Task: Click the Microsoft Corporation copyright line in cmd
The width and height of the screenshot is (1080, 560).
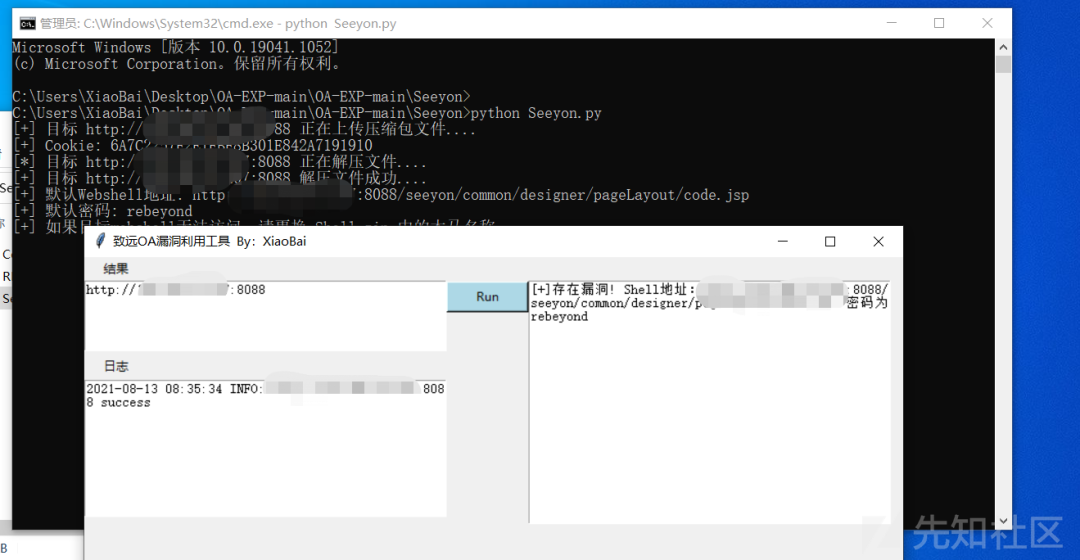Action: click(177, 63)
